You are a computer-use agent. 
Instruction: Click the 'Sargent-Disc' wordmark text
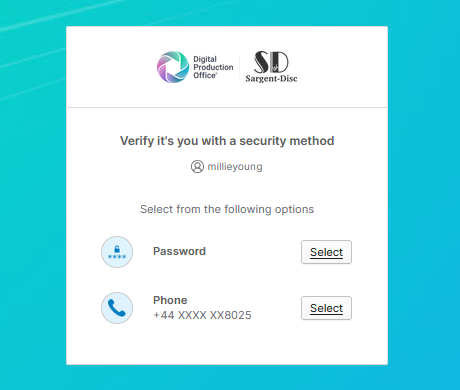271,79
